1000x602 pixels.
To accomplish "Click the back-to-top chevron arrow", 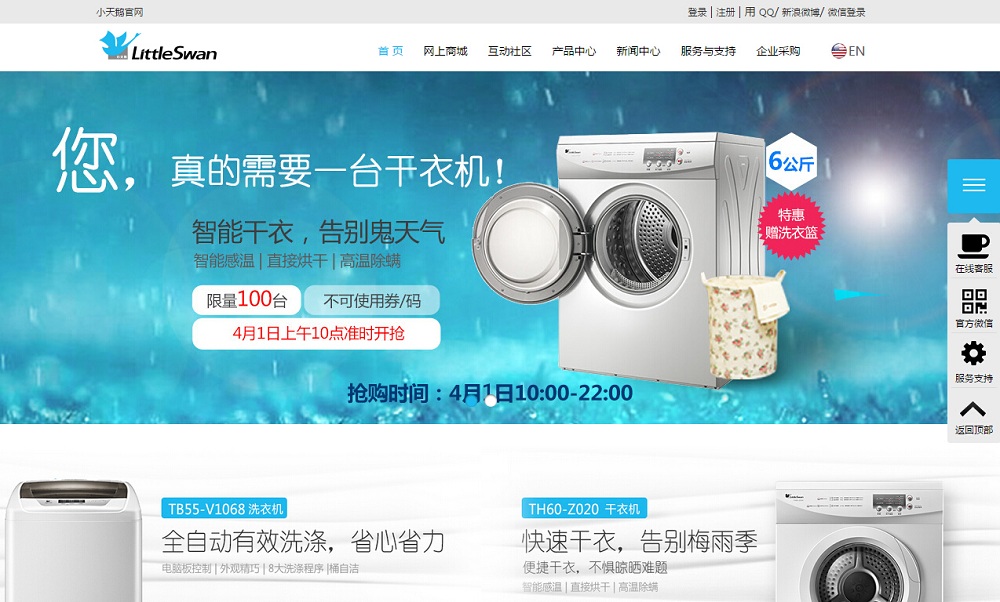I will click(973, 409).
